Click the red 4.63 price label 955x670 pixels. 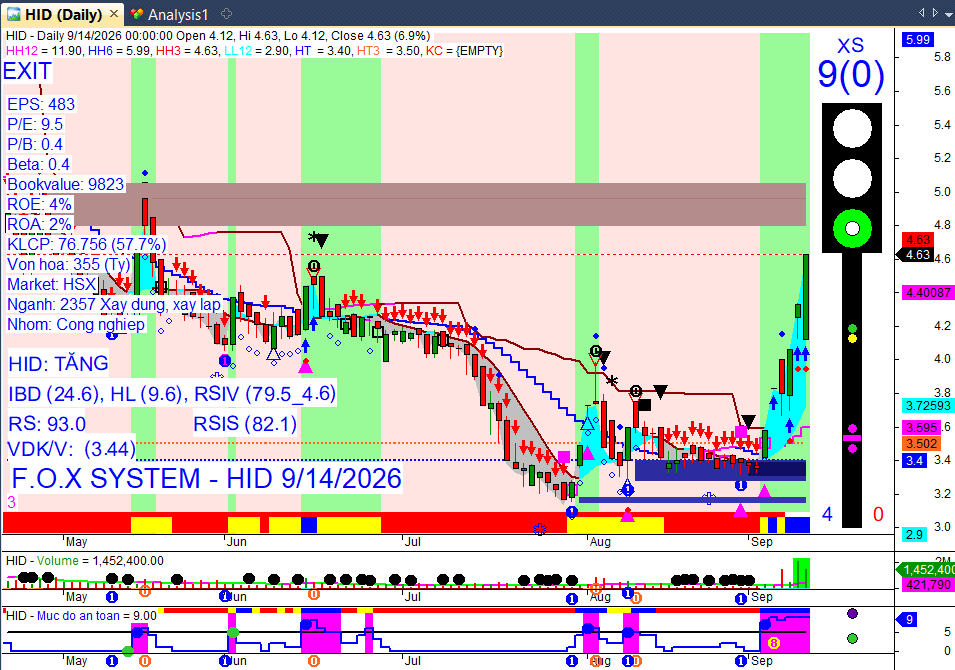pyautogui.click(x=917, y=239)
